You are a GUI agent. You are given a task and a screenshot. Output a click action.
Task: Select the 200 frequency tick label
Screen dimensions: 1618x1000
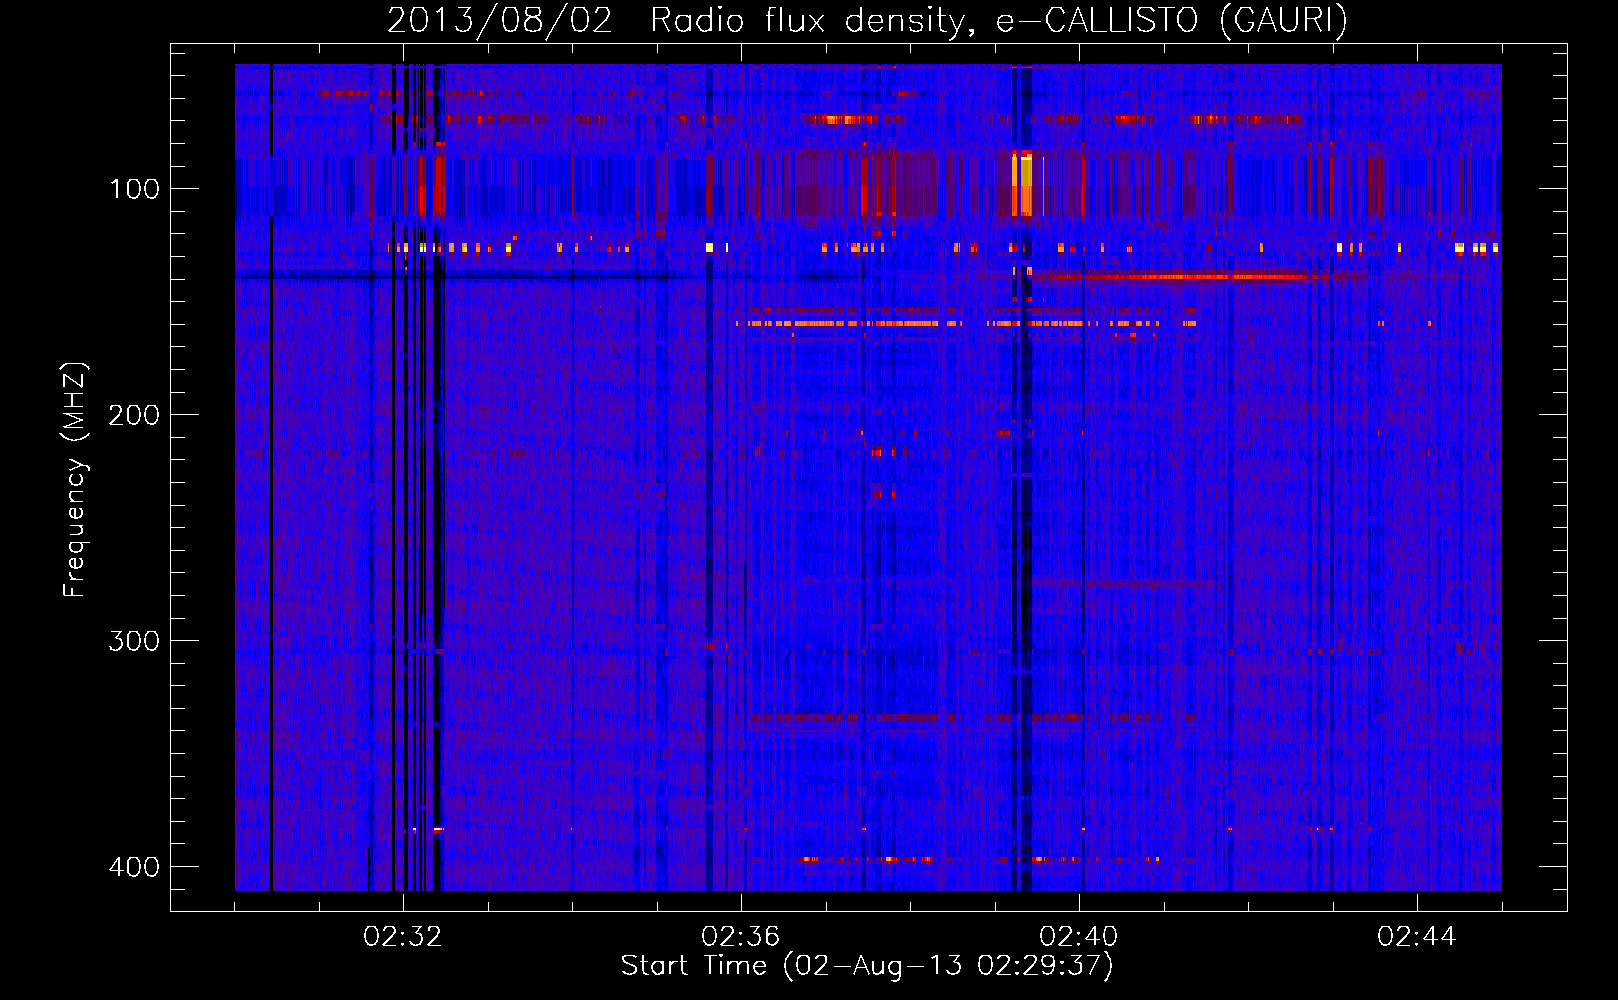click(134, 415)
